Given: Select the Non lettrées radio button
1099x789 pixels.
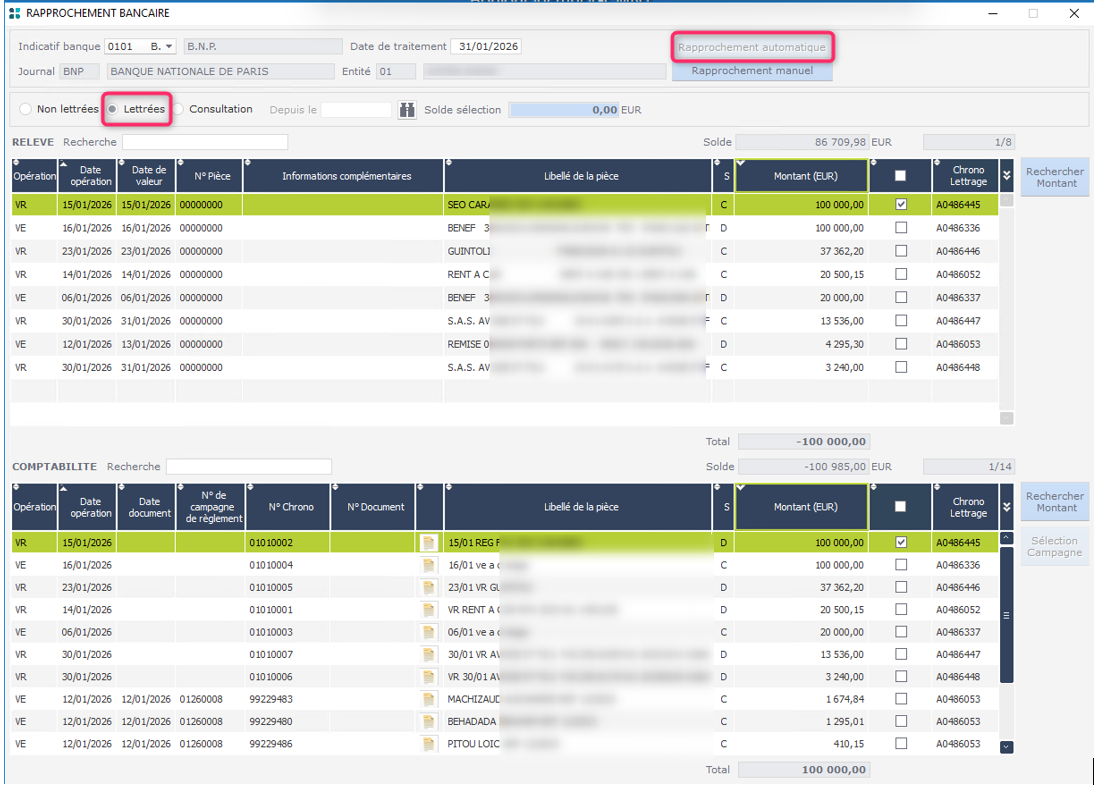Looking at the screenshot, I should [24, 111].
